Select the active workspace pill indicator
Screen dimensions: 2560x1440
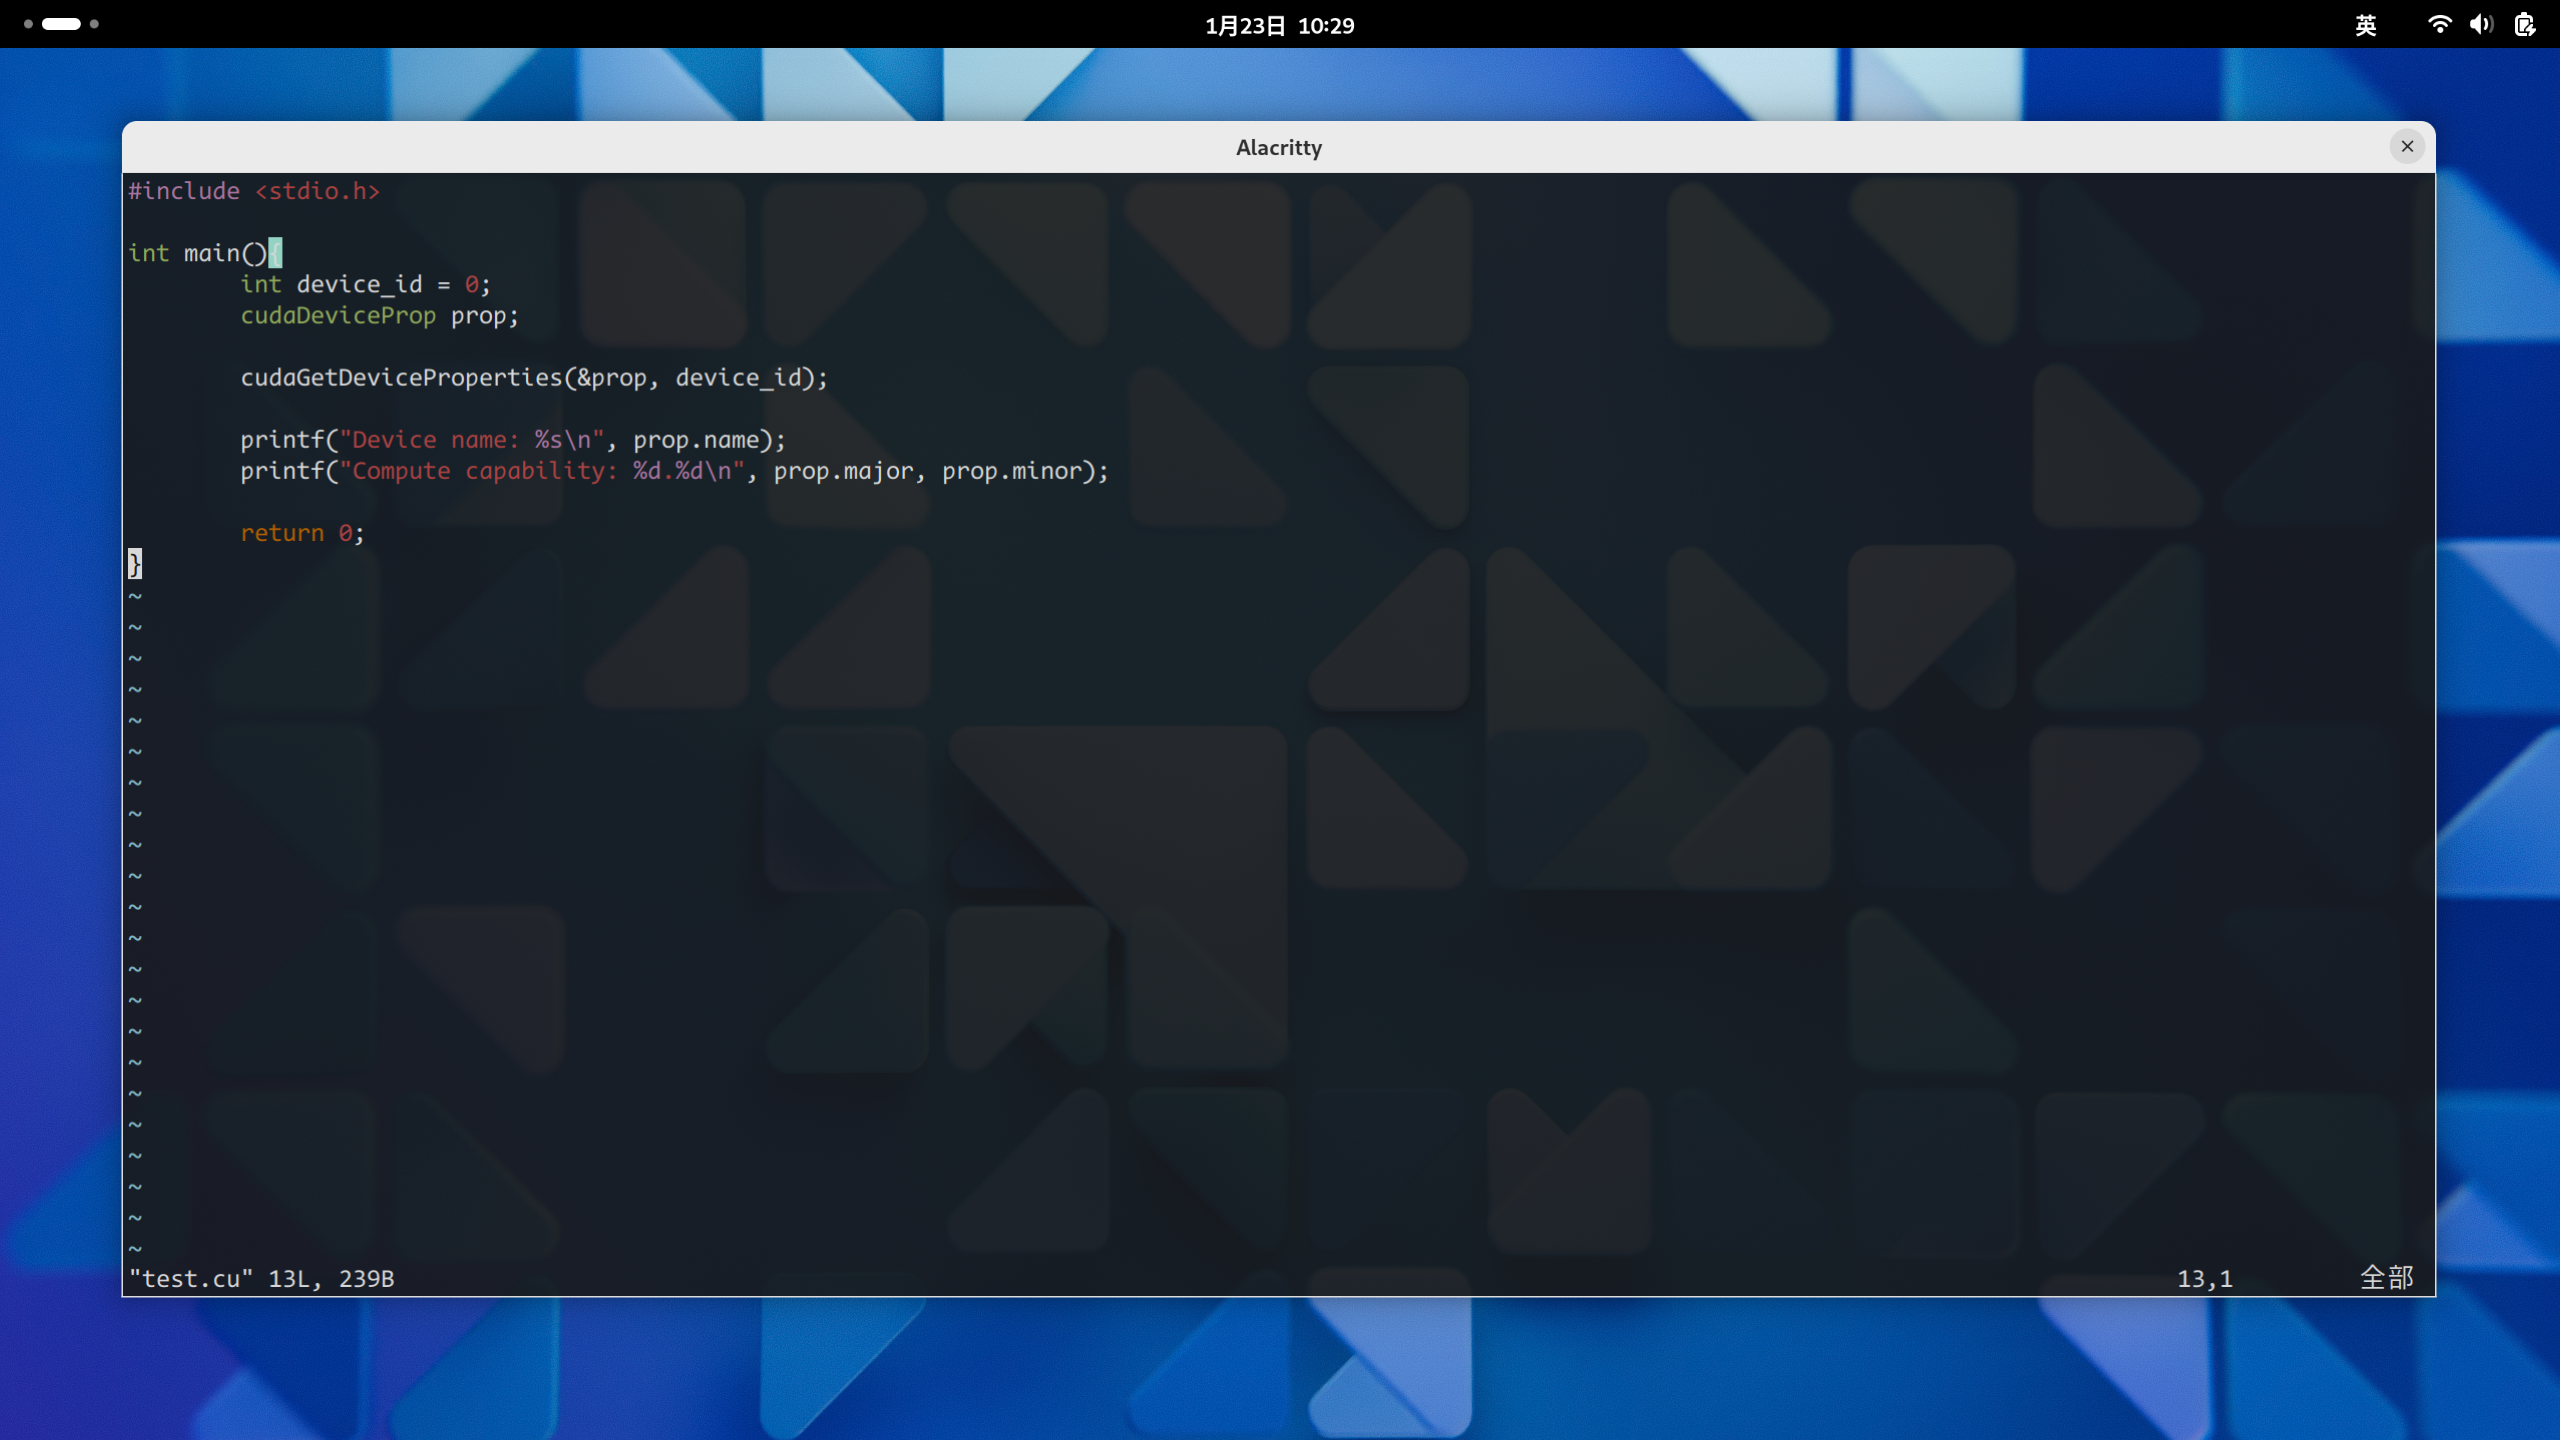(x=62, y=22)
